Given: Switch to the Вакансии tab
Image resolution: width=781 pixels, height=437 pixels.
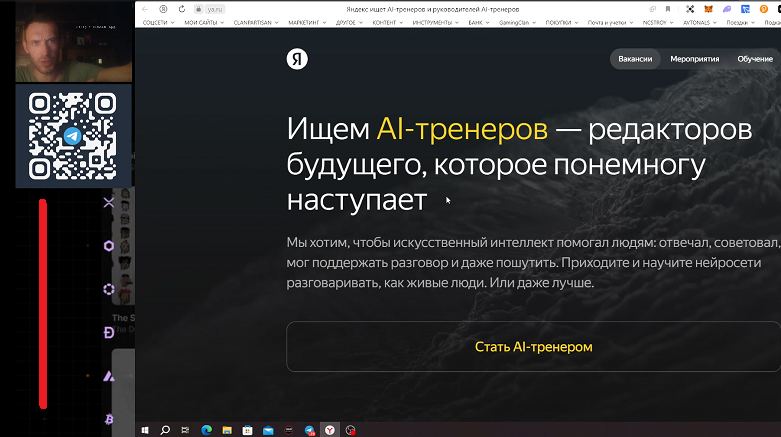Looking at the screenshot, I should point(635,59).
